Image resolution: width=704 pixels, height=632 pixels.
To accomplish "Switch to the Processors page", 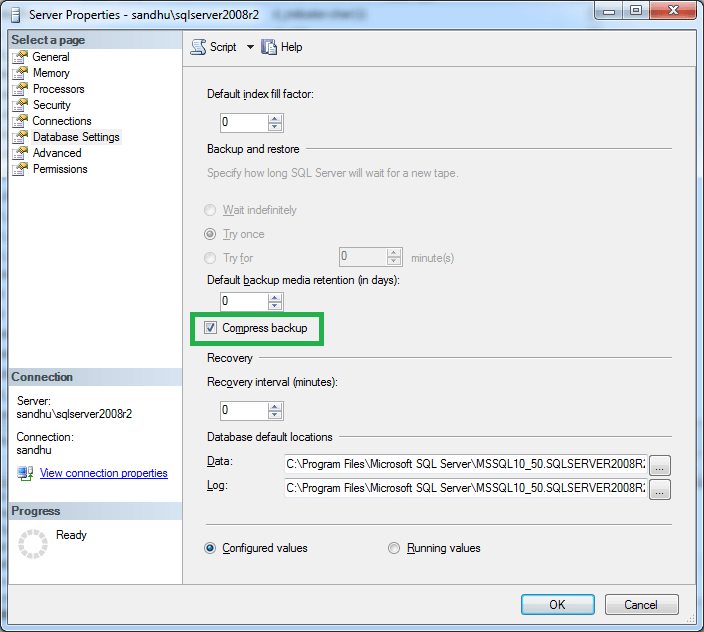I will [59, 89].
